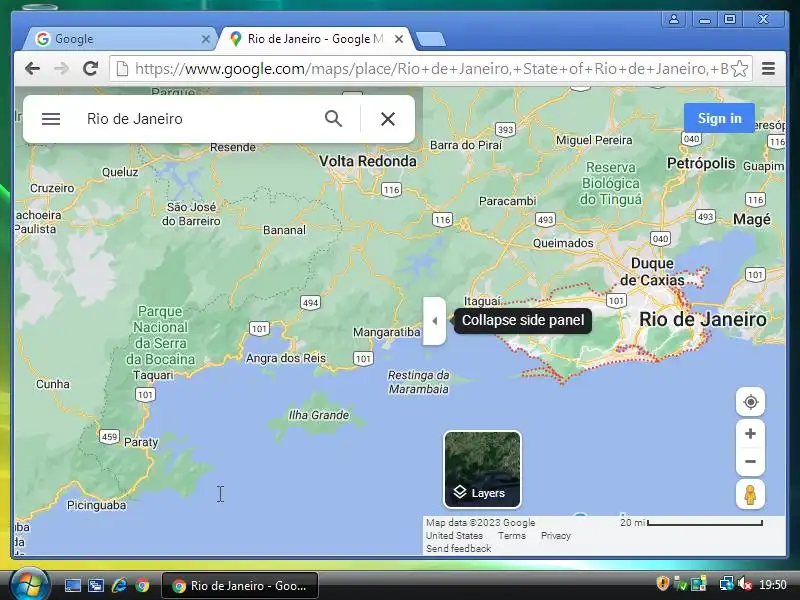
Task: Close the Google tab
Action: pyautogui.click(x=206, y=39)
